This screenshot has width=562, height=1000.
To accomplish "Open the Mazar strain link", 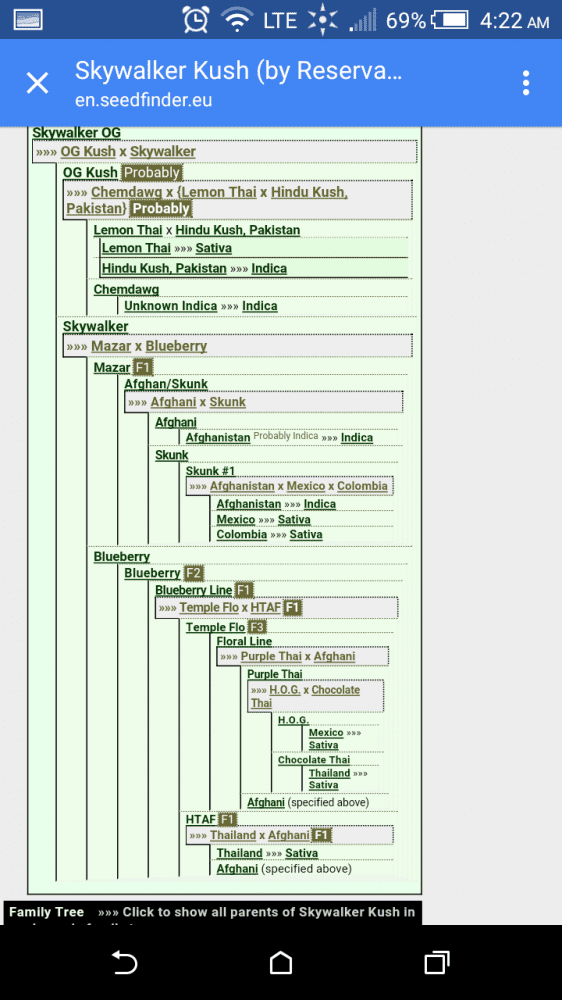I will coord(112,367).
